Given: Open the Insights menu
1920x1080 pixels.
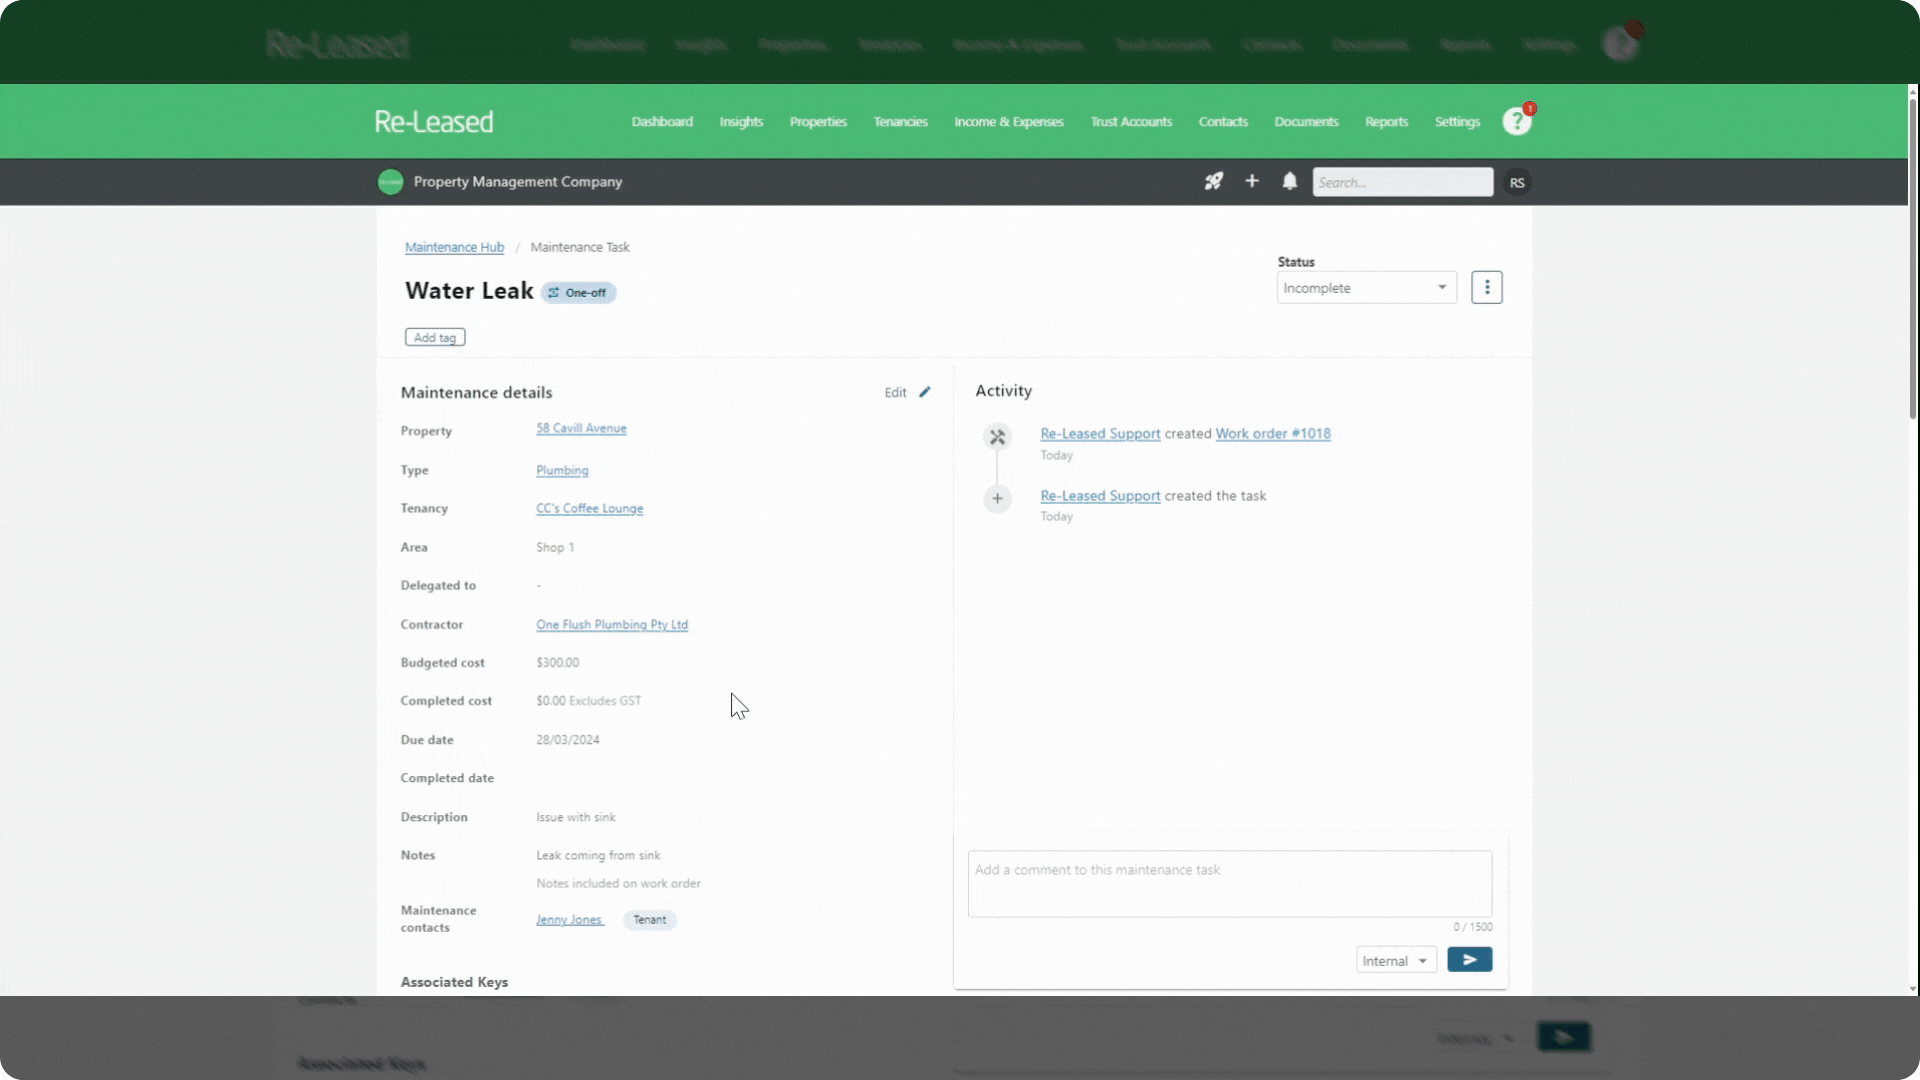Looking at the screenshot, I should [741, 122].
